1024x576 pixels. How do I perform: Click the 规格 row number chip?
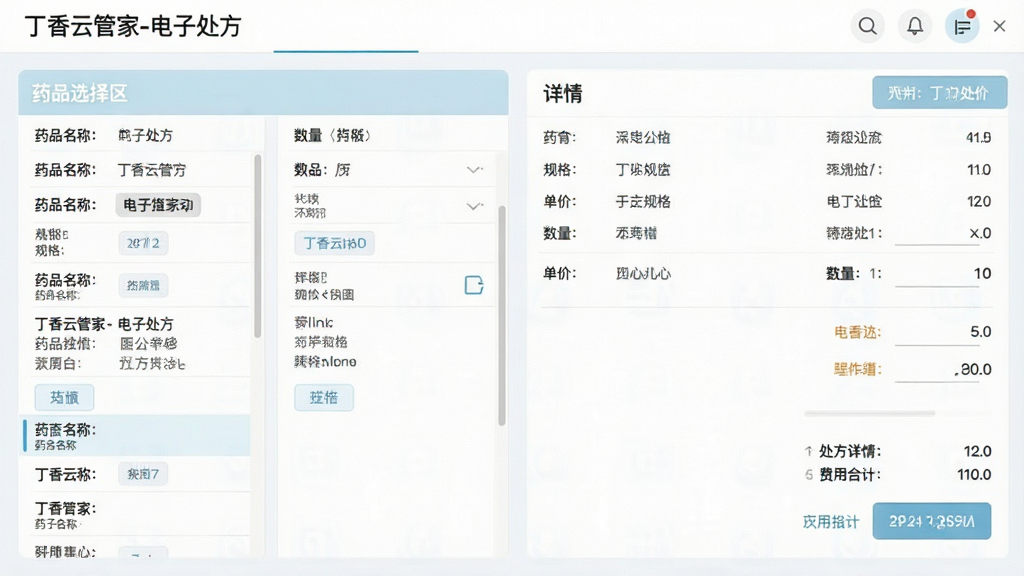[143, 243]
